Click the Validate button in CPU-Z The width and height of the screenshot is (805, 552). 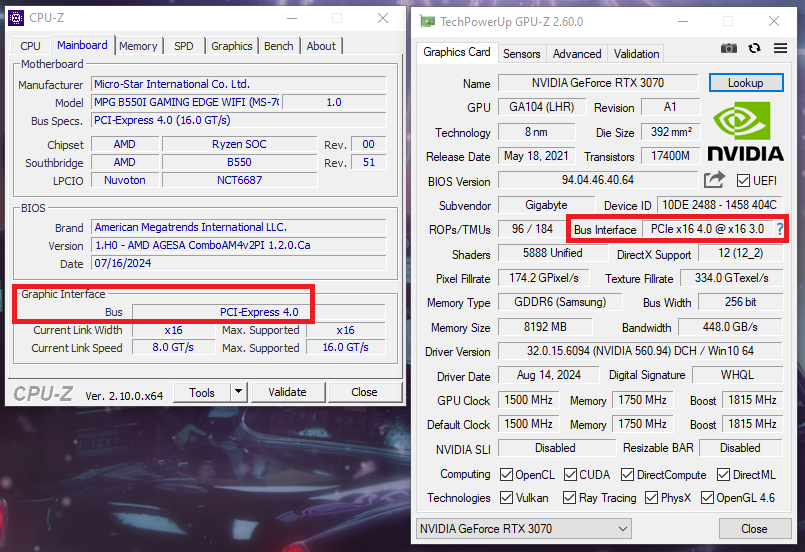[x=288, y=392]
